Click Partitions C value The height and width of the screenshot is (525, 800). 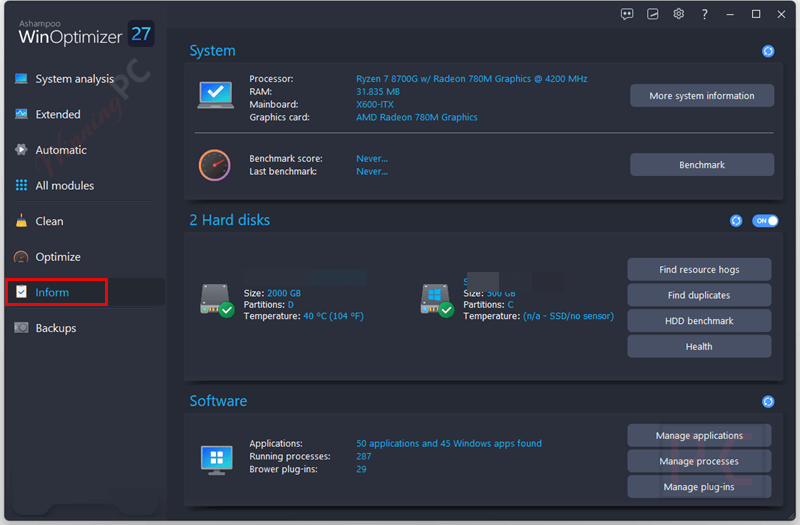pos(510,305)
